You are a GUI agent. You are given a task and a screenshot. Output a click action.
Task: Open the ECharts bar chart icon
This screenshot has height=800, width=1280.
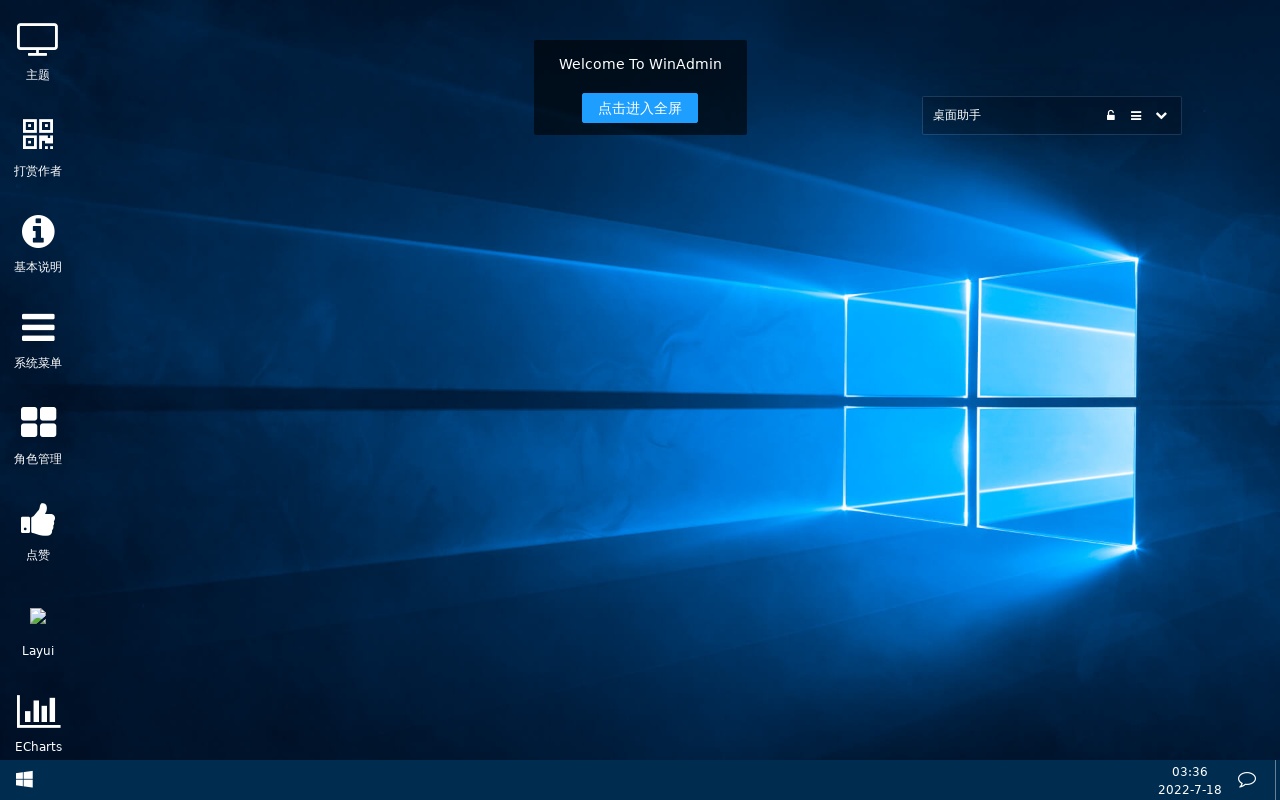pos(38,711)
